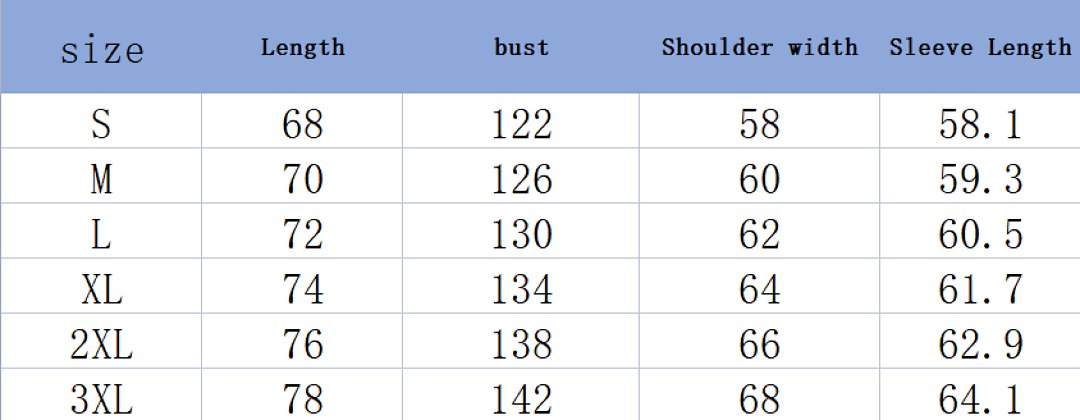Select the bust value 130
The width and height of the screenshot is (1080, 420).
pyautogui.click(x=521, y=235)
